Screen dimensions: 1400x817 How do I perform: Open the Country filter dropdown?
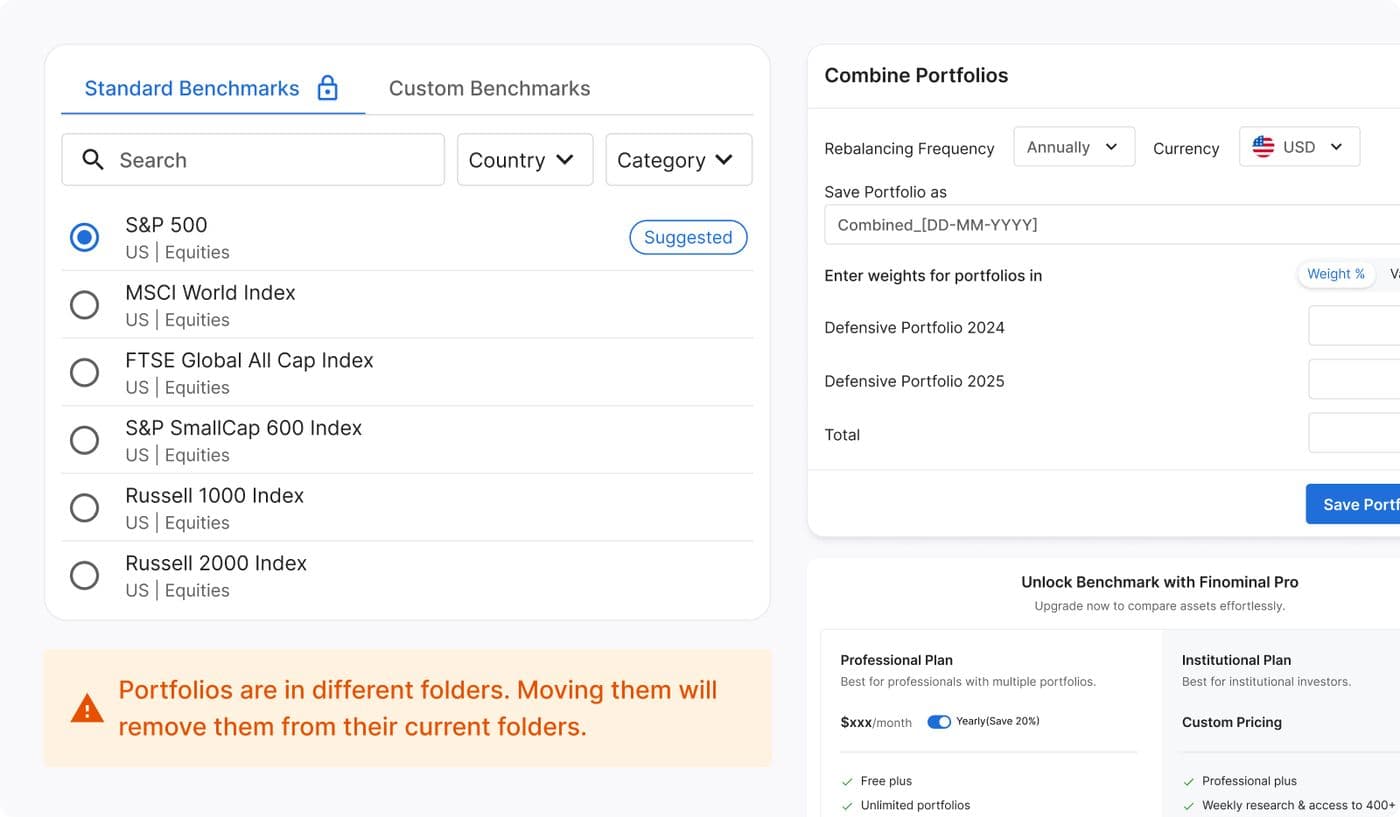(x=525, y=160)
